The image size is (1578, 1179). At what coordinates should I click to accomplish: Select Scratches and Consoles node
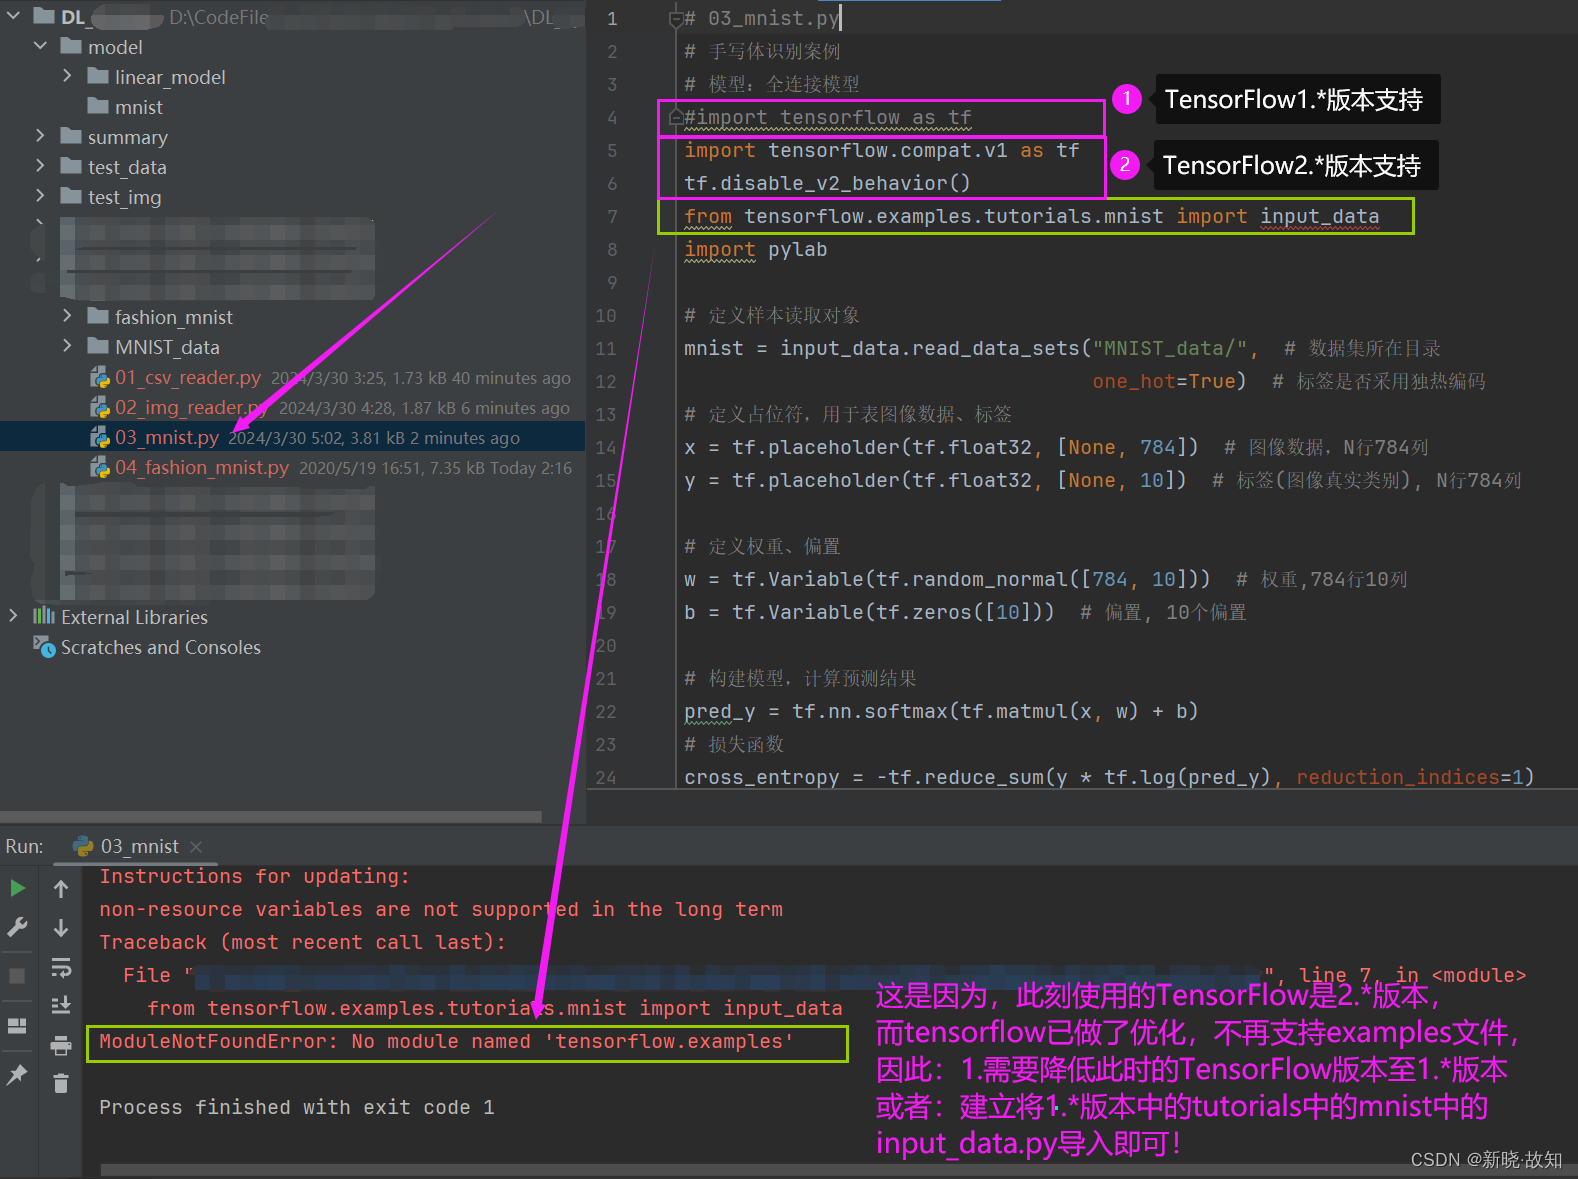[x=161, y=647]
